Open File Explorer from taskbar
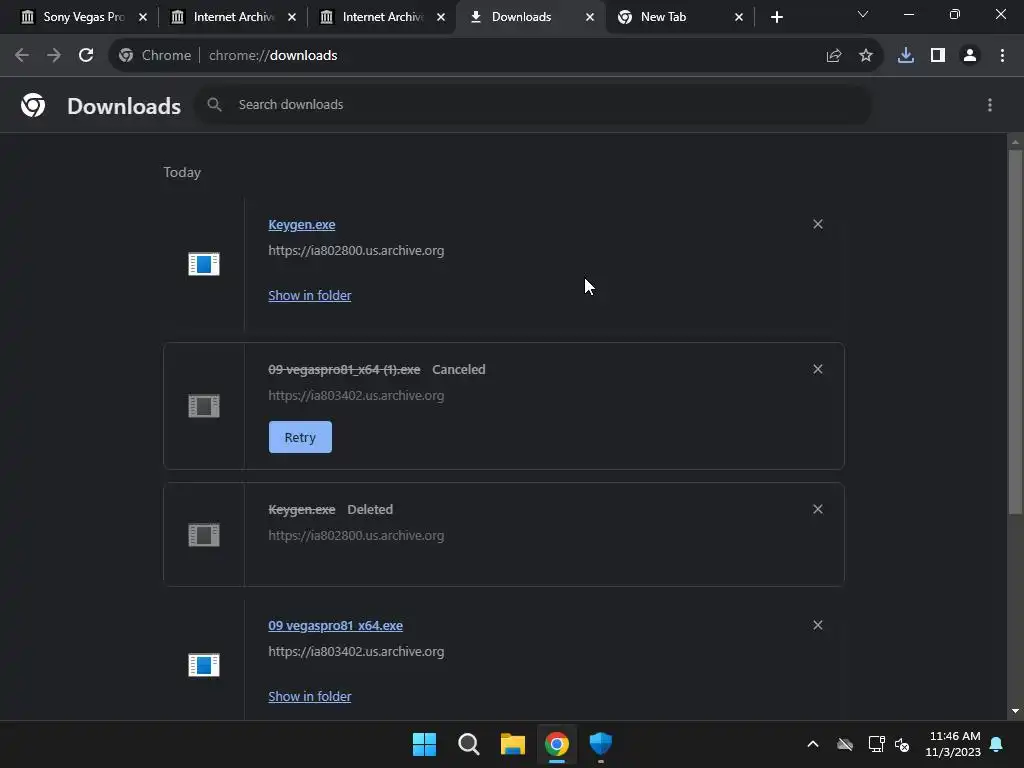This screenshot has height=768, width=1024. tap(513, 744)
